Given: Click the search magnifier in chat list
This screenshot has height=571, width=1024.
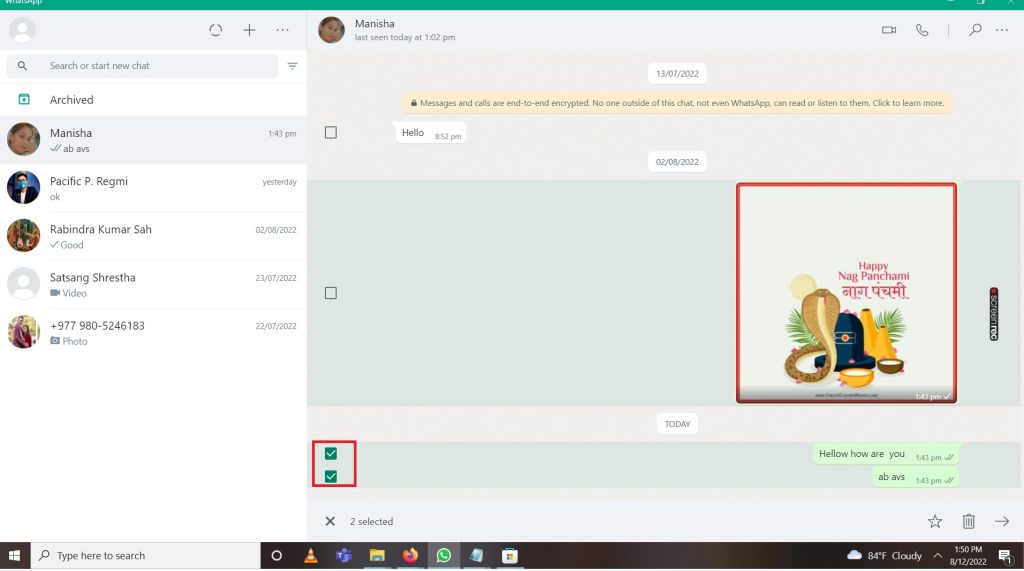Looking at the screenshot, I should 22,66.
